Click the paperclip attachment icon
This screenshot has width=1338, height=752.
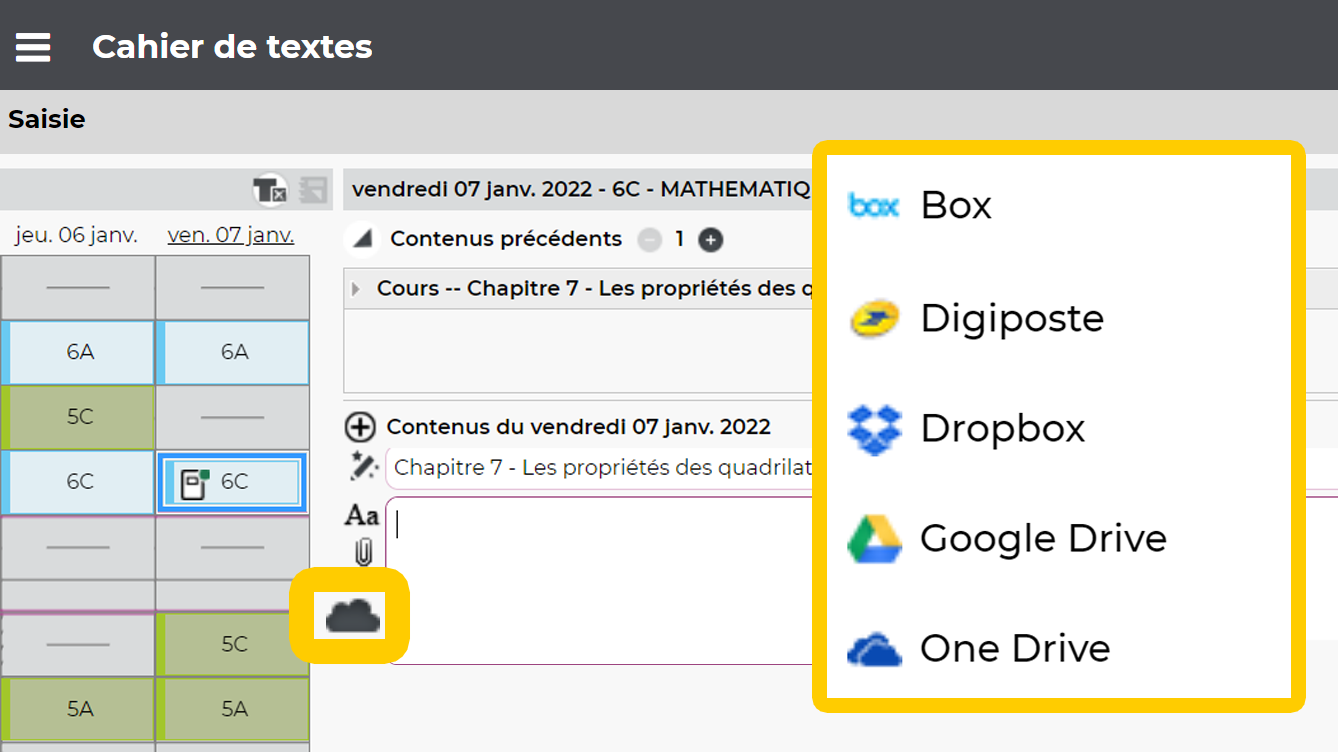tap(363, 552)
